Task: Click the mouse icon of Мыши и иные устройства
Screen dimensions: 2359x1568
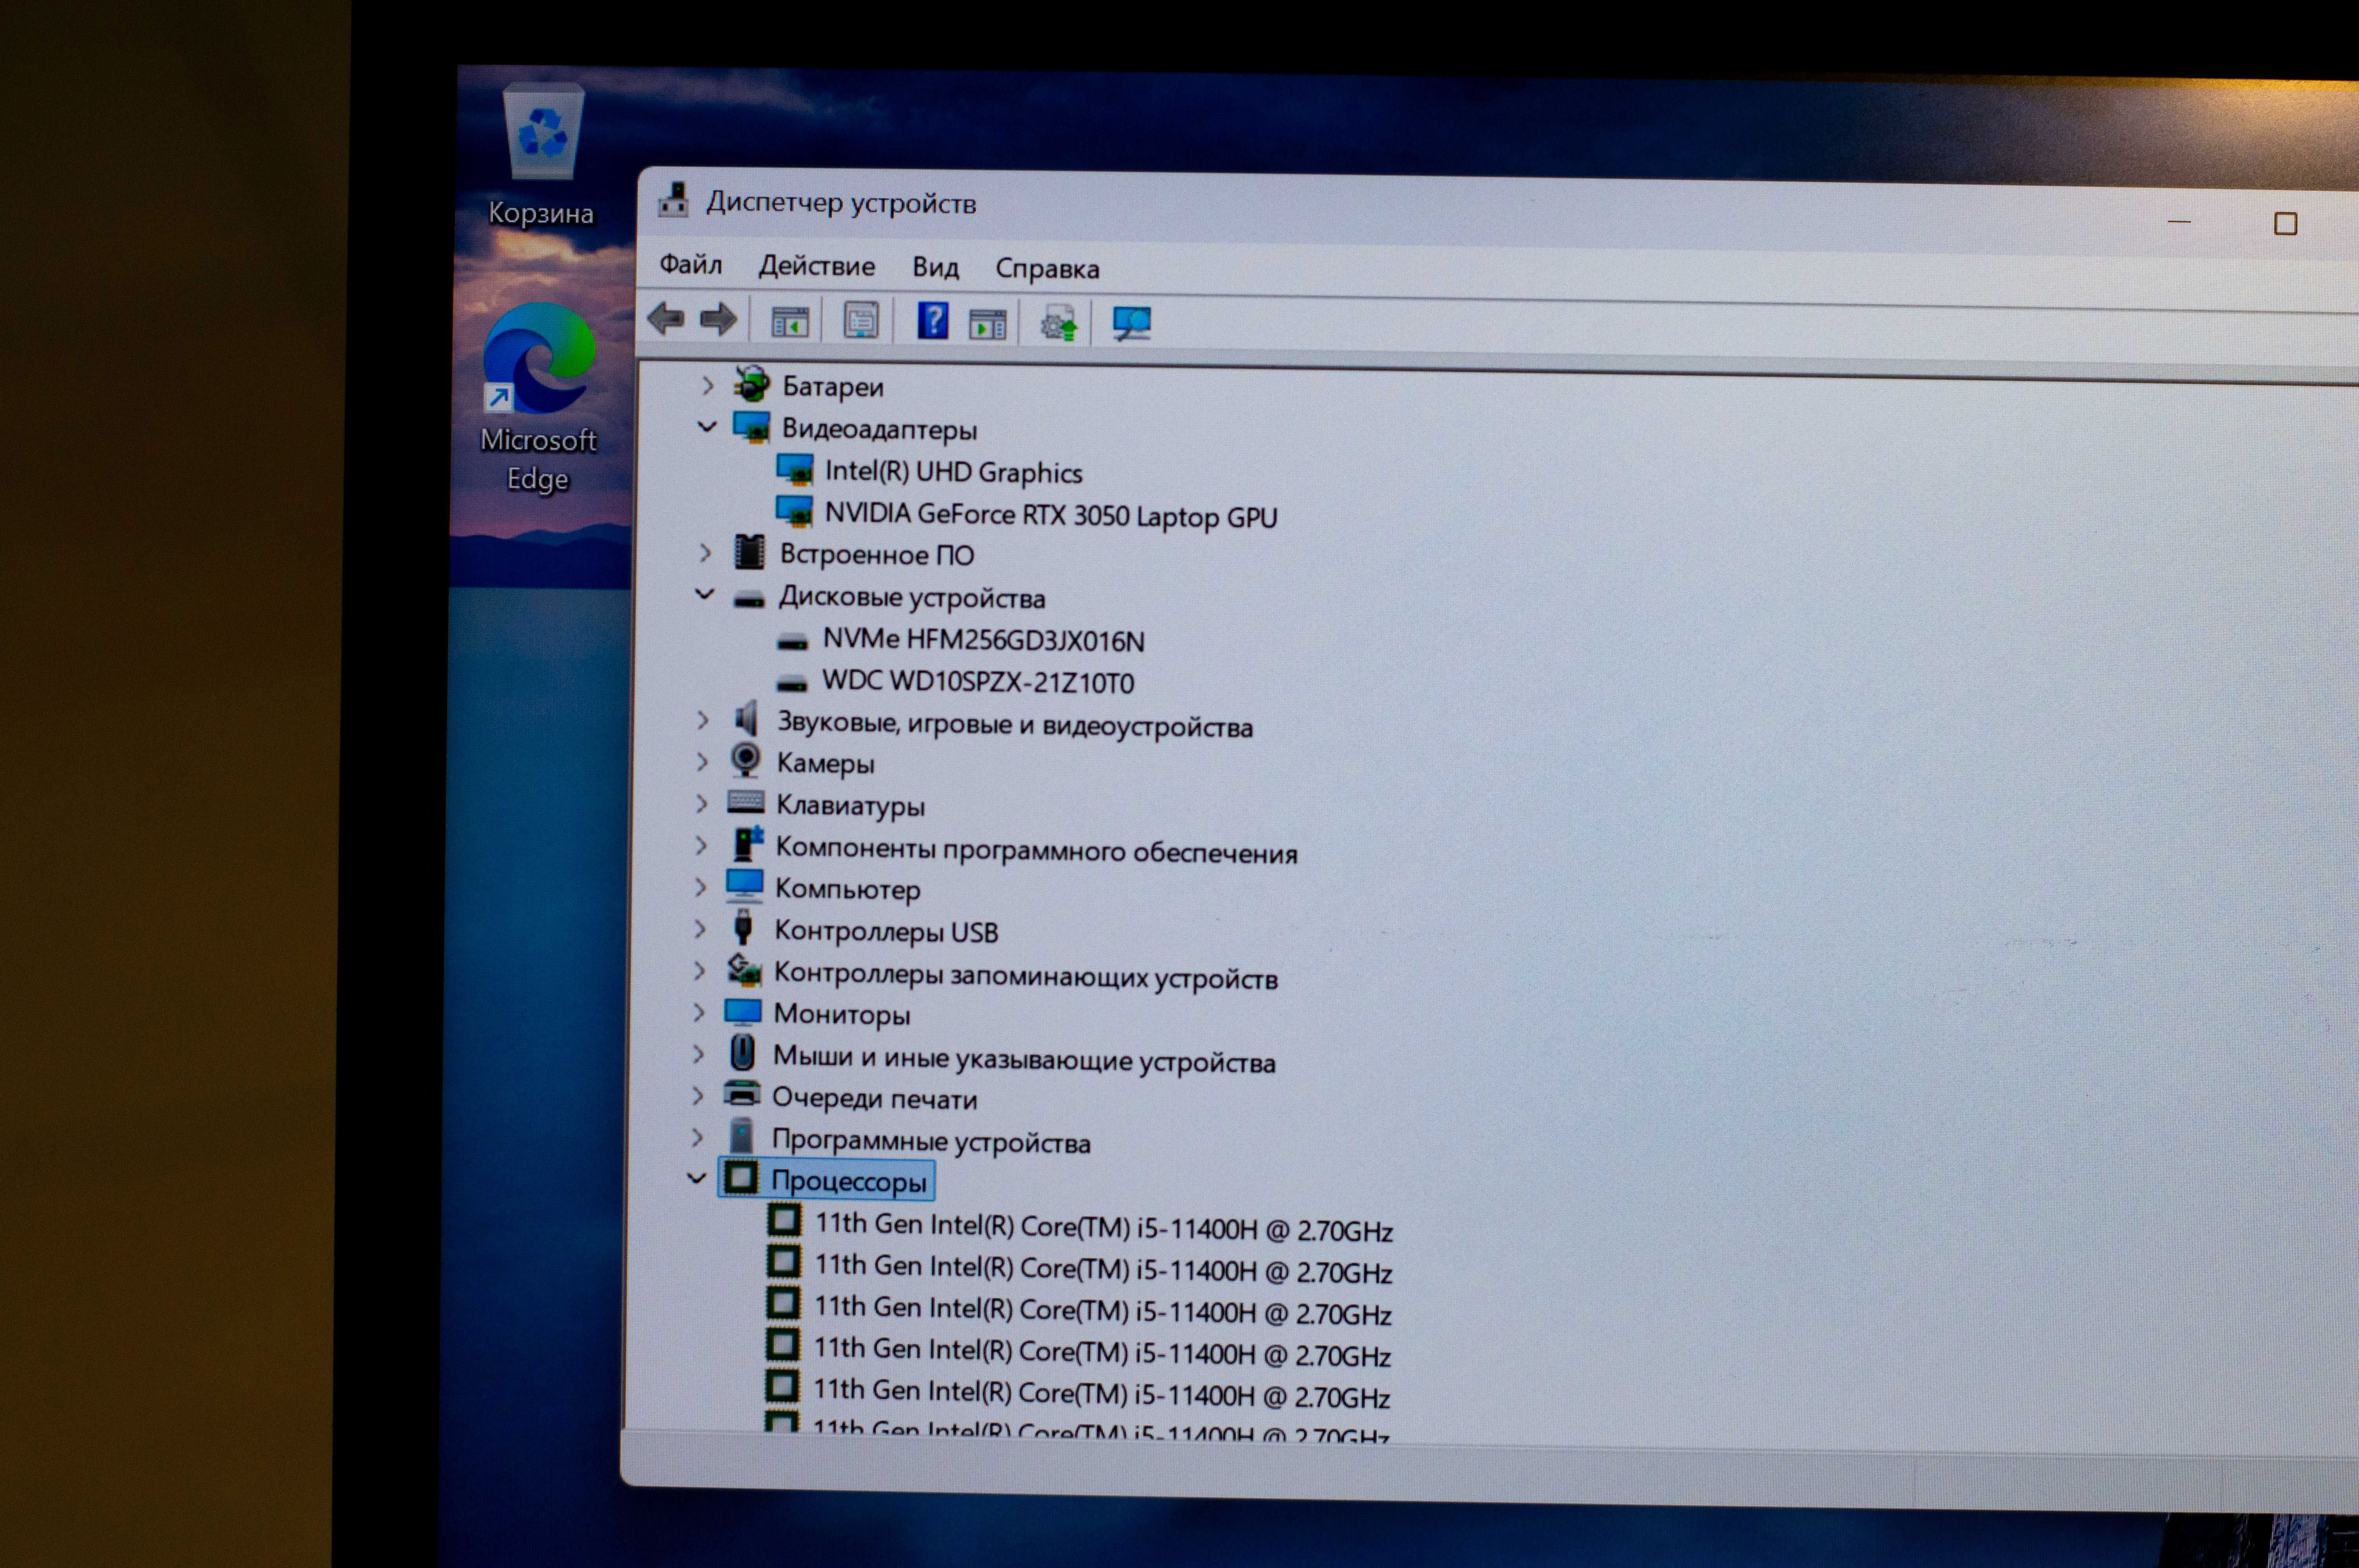Action: tap(742, 1053)
